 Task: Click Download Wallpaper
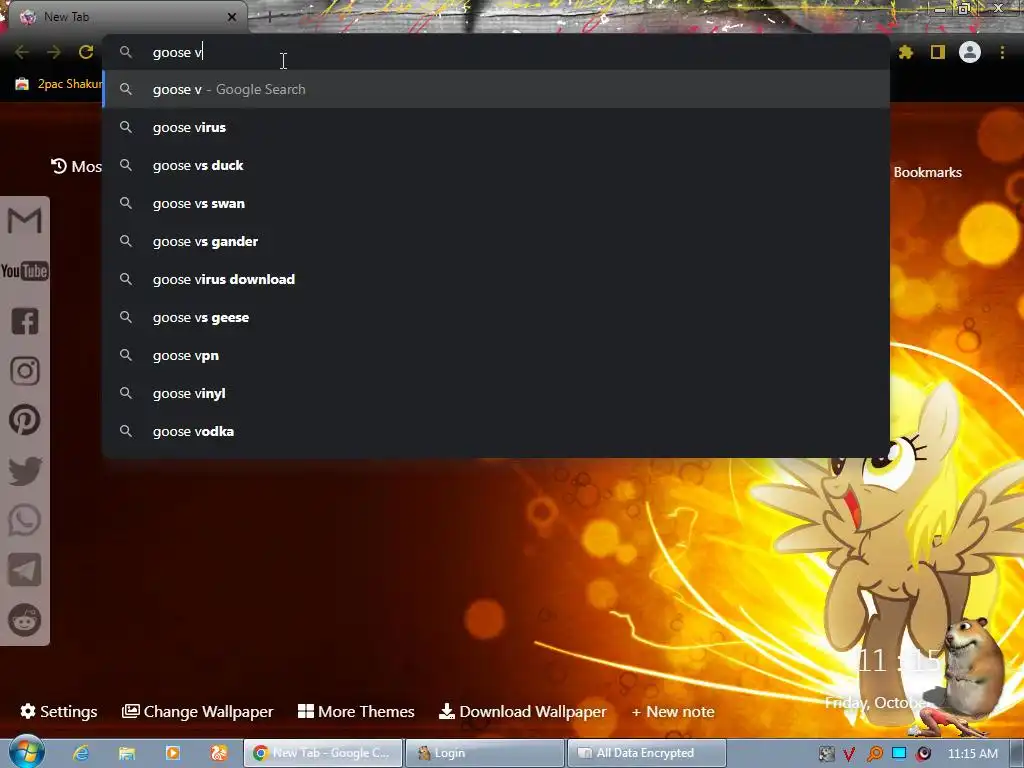click(x=522, y=711)
